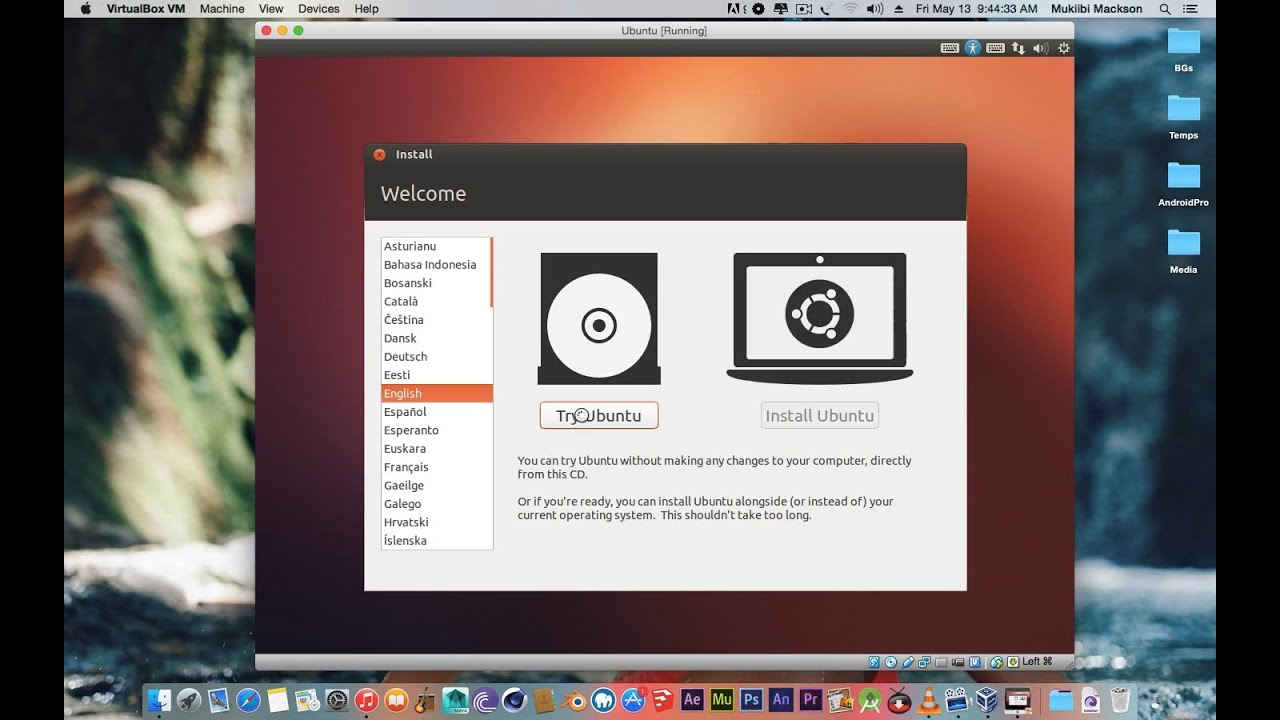
Task: Open the Ubuntu panel network arrows indicator
Action: (x=1018, y=47)
